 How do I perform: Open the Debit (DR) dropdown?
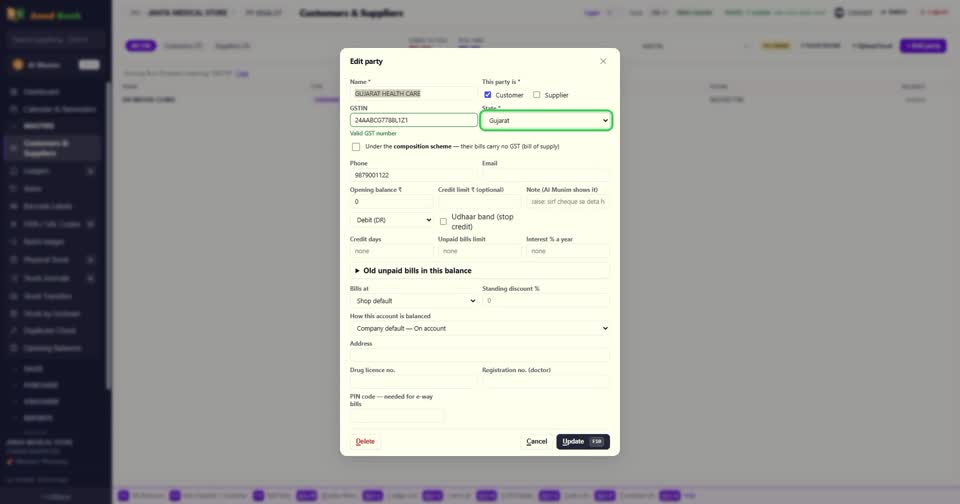click(392, 220)
